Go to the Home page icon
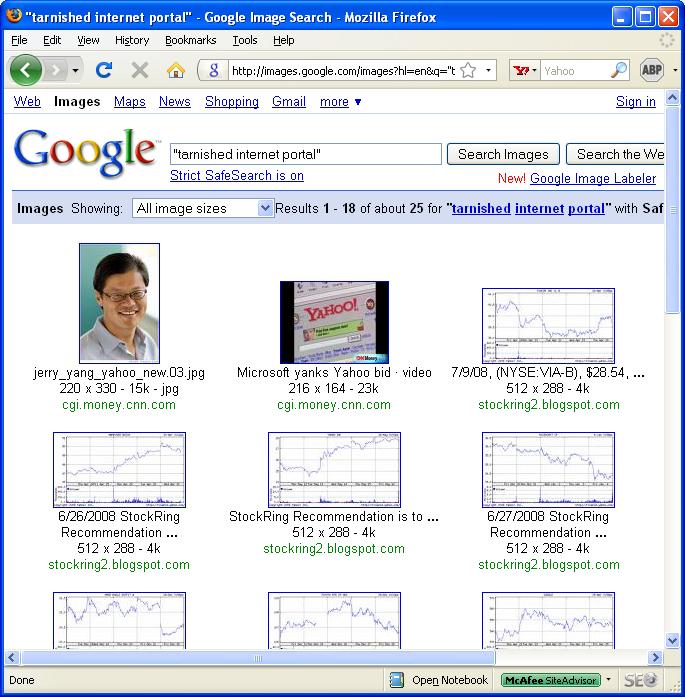 click(176, 70)
